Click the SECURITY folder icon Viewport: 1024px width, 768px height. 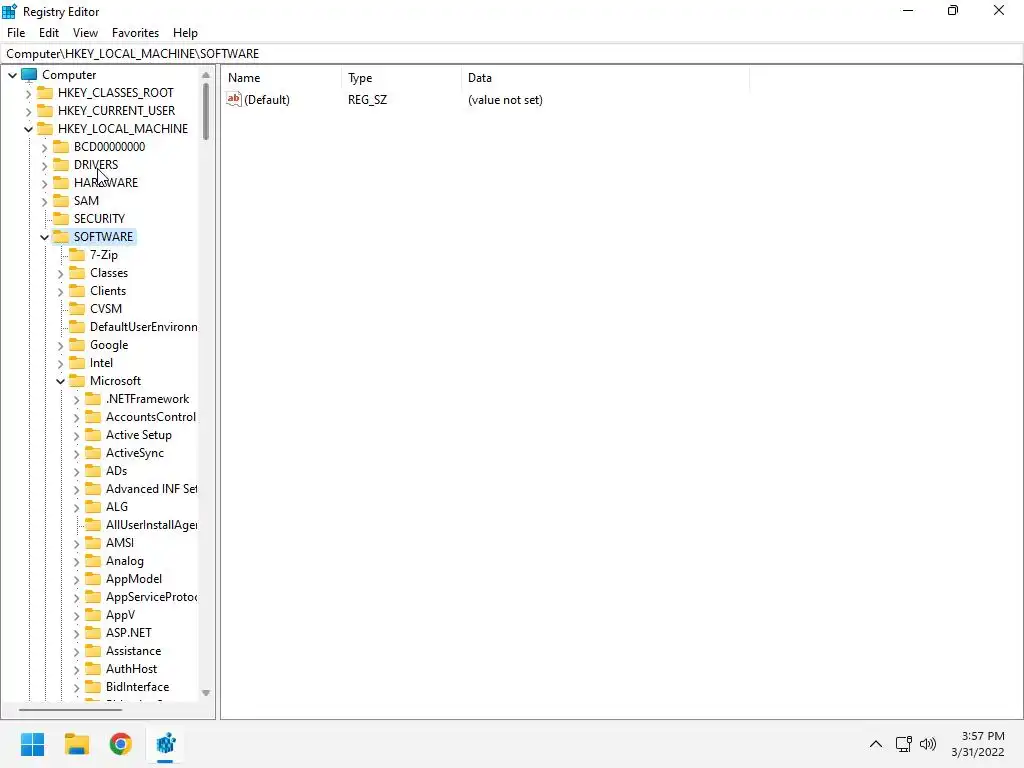coord(61,218)
